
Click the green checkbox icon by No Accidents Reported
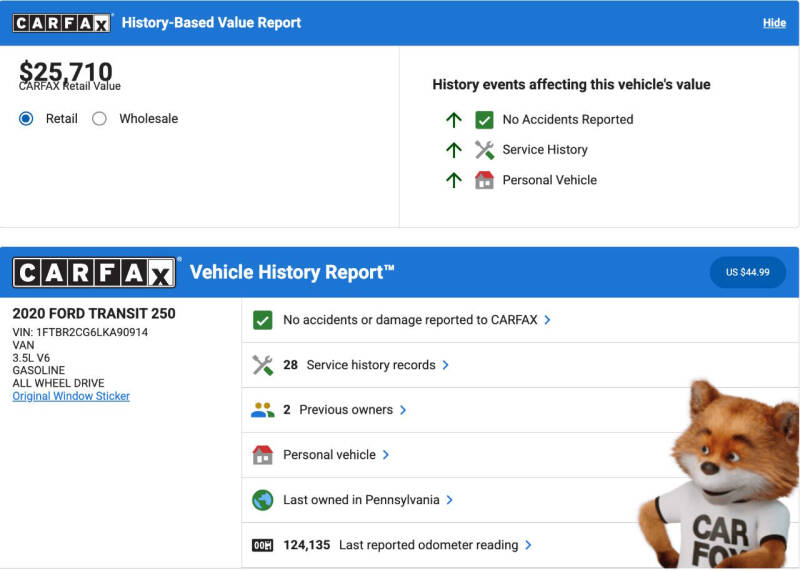coord(484,119)
